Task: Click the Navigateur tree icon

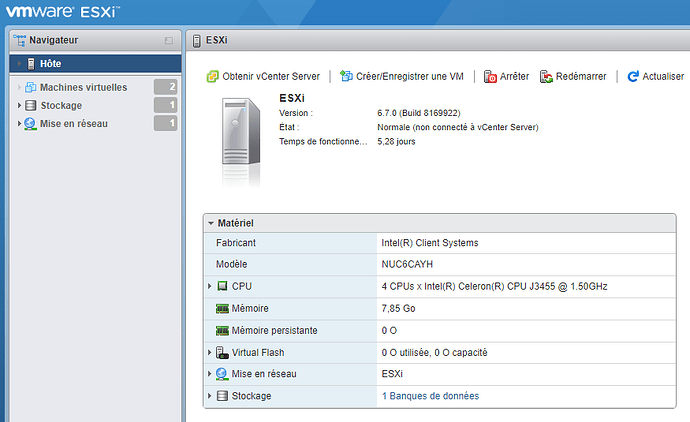Action: pos(19,40)
